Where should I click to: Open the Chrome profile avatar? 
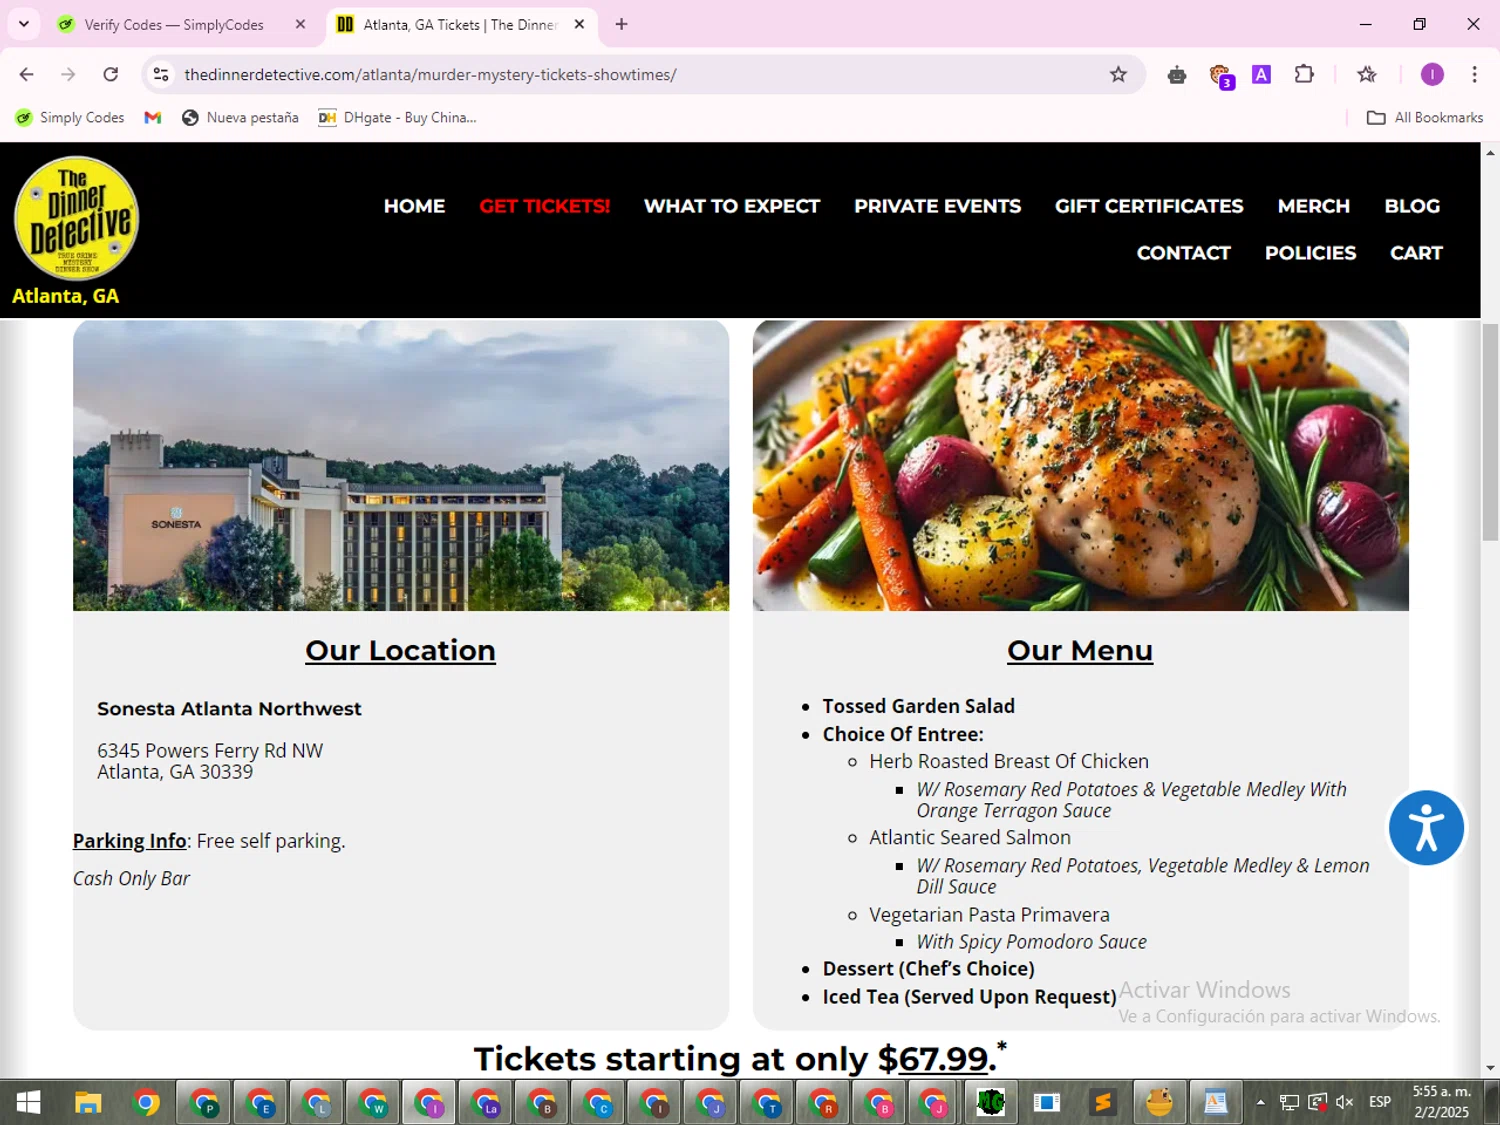tap(1432, 74)
